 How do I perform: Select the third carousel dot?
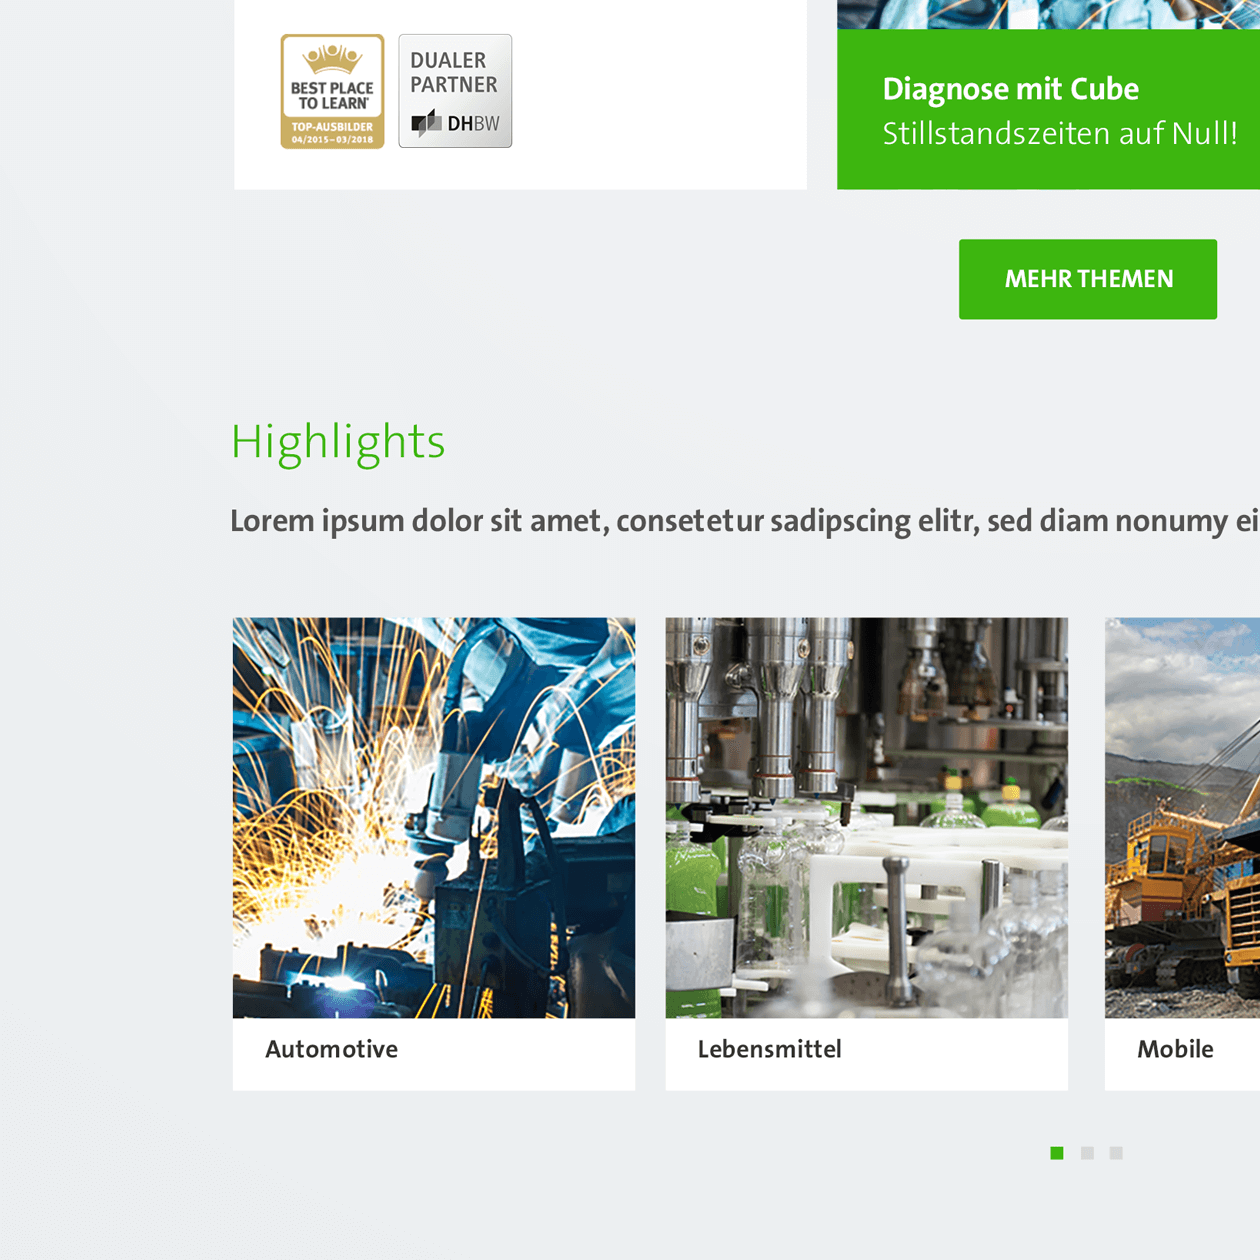pos(1116,1153)
